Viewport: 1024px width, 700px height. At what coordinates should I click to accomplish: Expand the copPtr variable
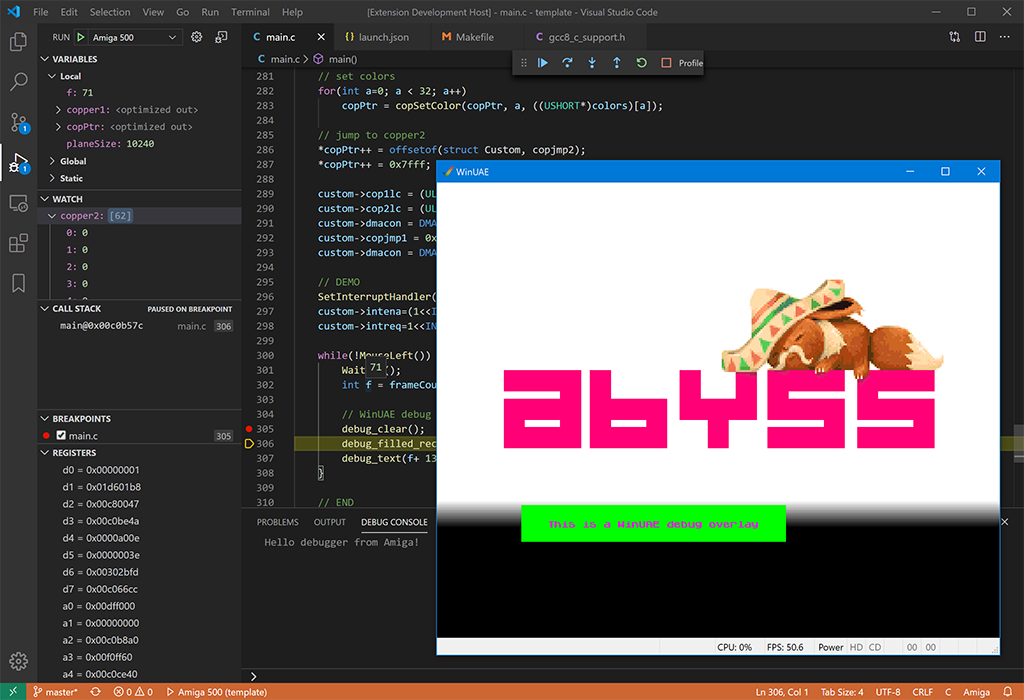[58, 127]
